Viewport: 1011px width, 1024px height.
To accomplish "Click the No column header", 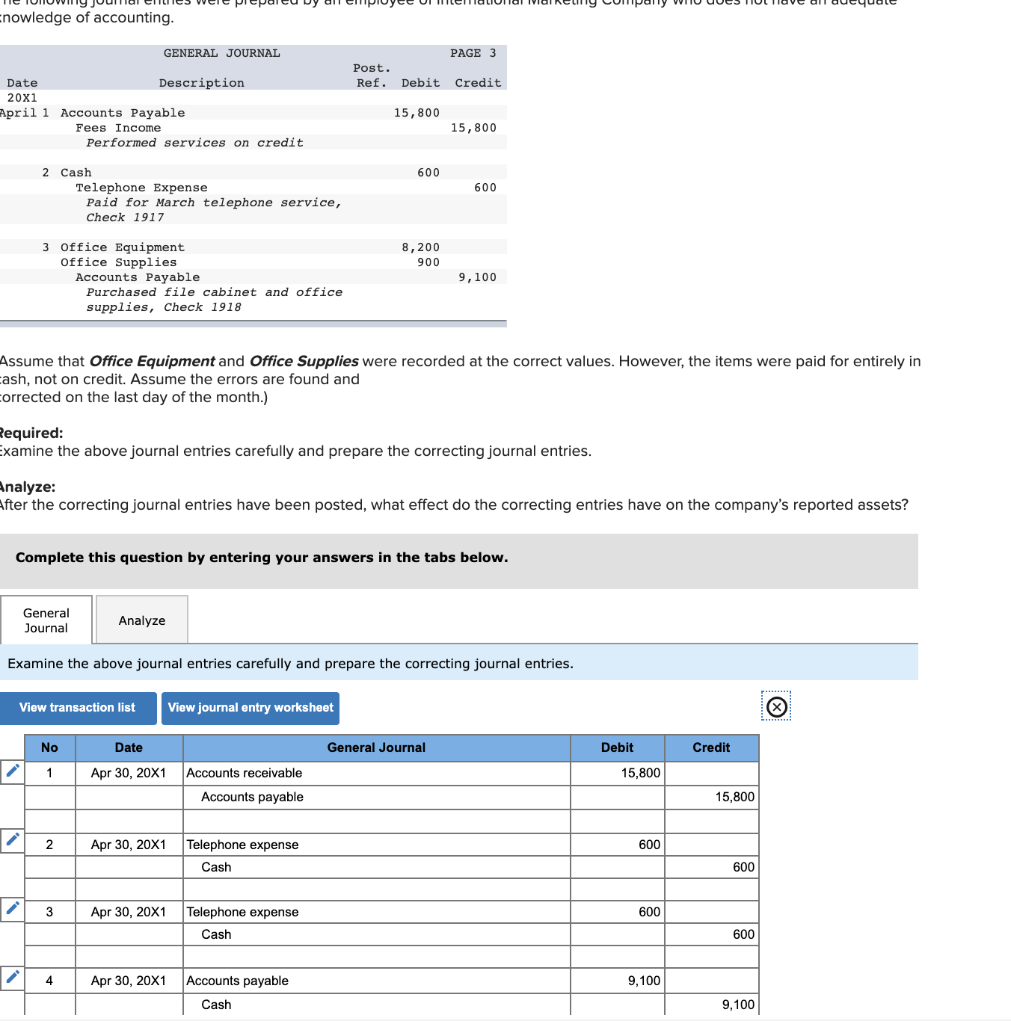I will (x=50, y=748).
